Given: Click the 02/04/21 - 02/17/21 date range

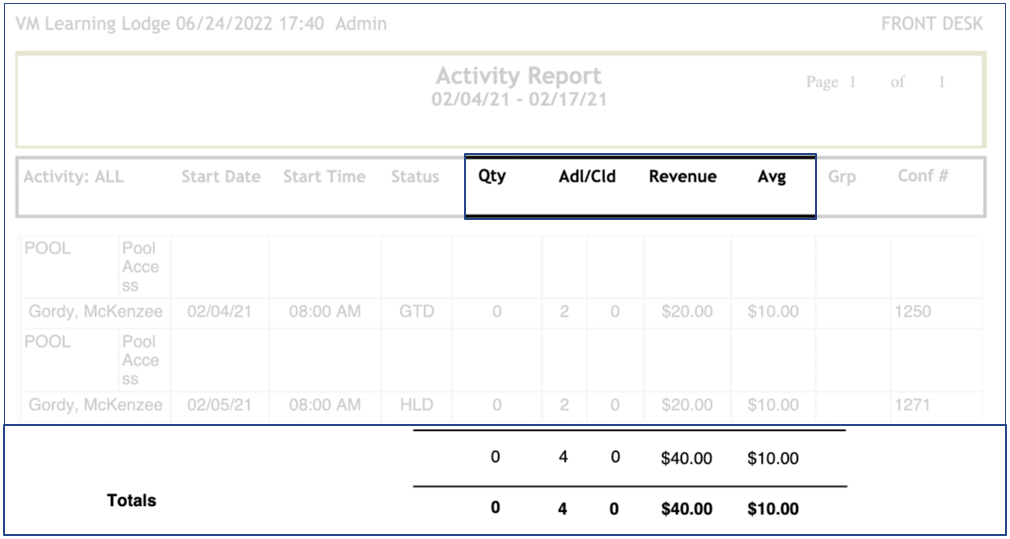Looking at the screenshot, I should [518, 100].
